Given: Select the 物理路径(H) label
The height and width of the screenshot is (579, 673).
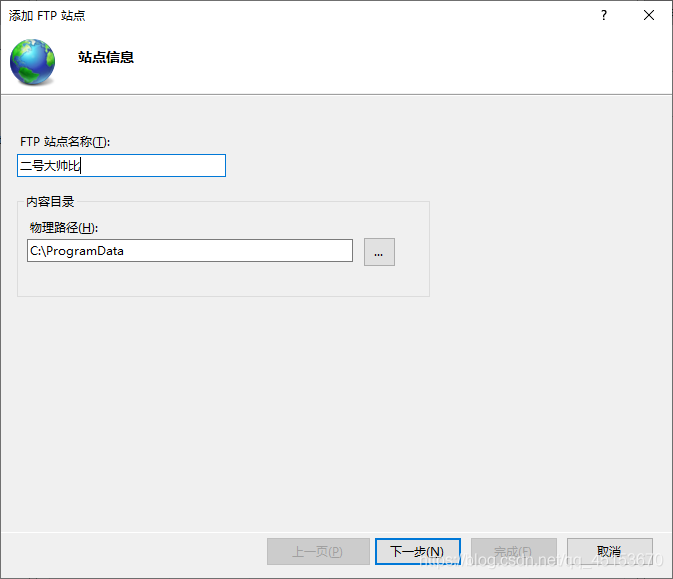Looking at the screenshot, I should (x=64, y=227).
